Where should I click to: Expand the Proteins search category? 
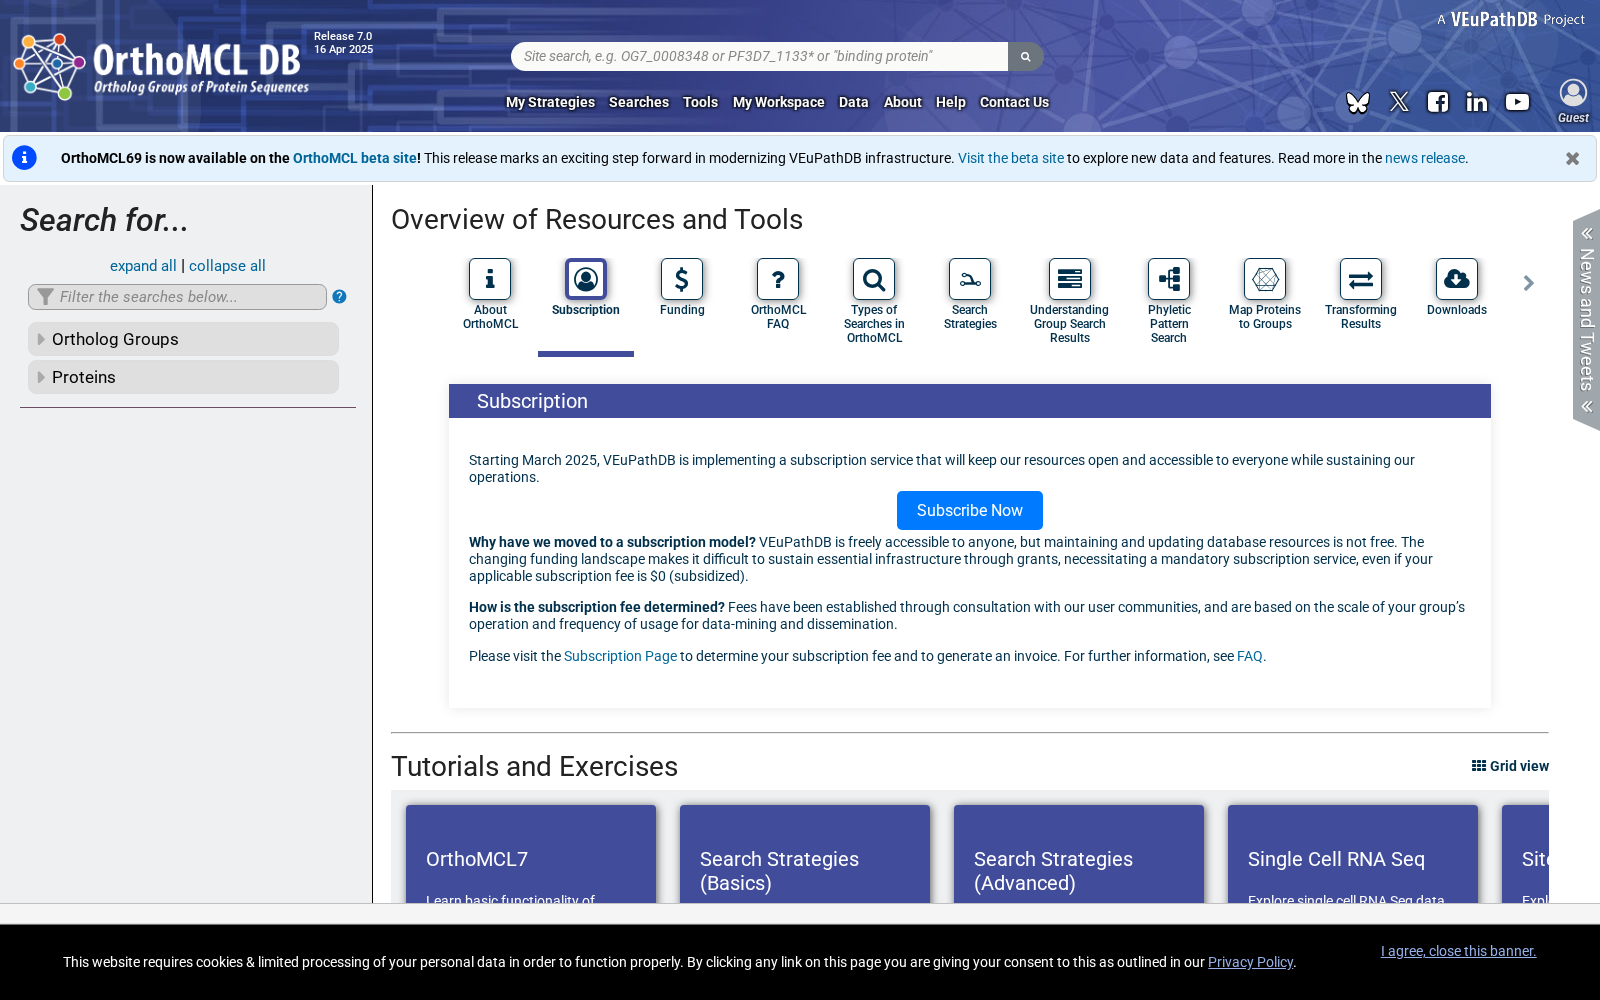coord(183,377)
